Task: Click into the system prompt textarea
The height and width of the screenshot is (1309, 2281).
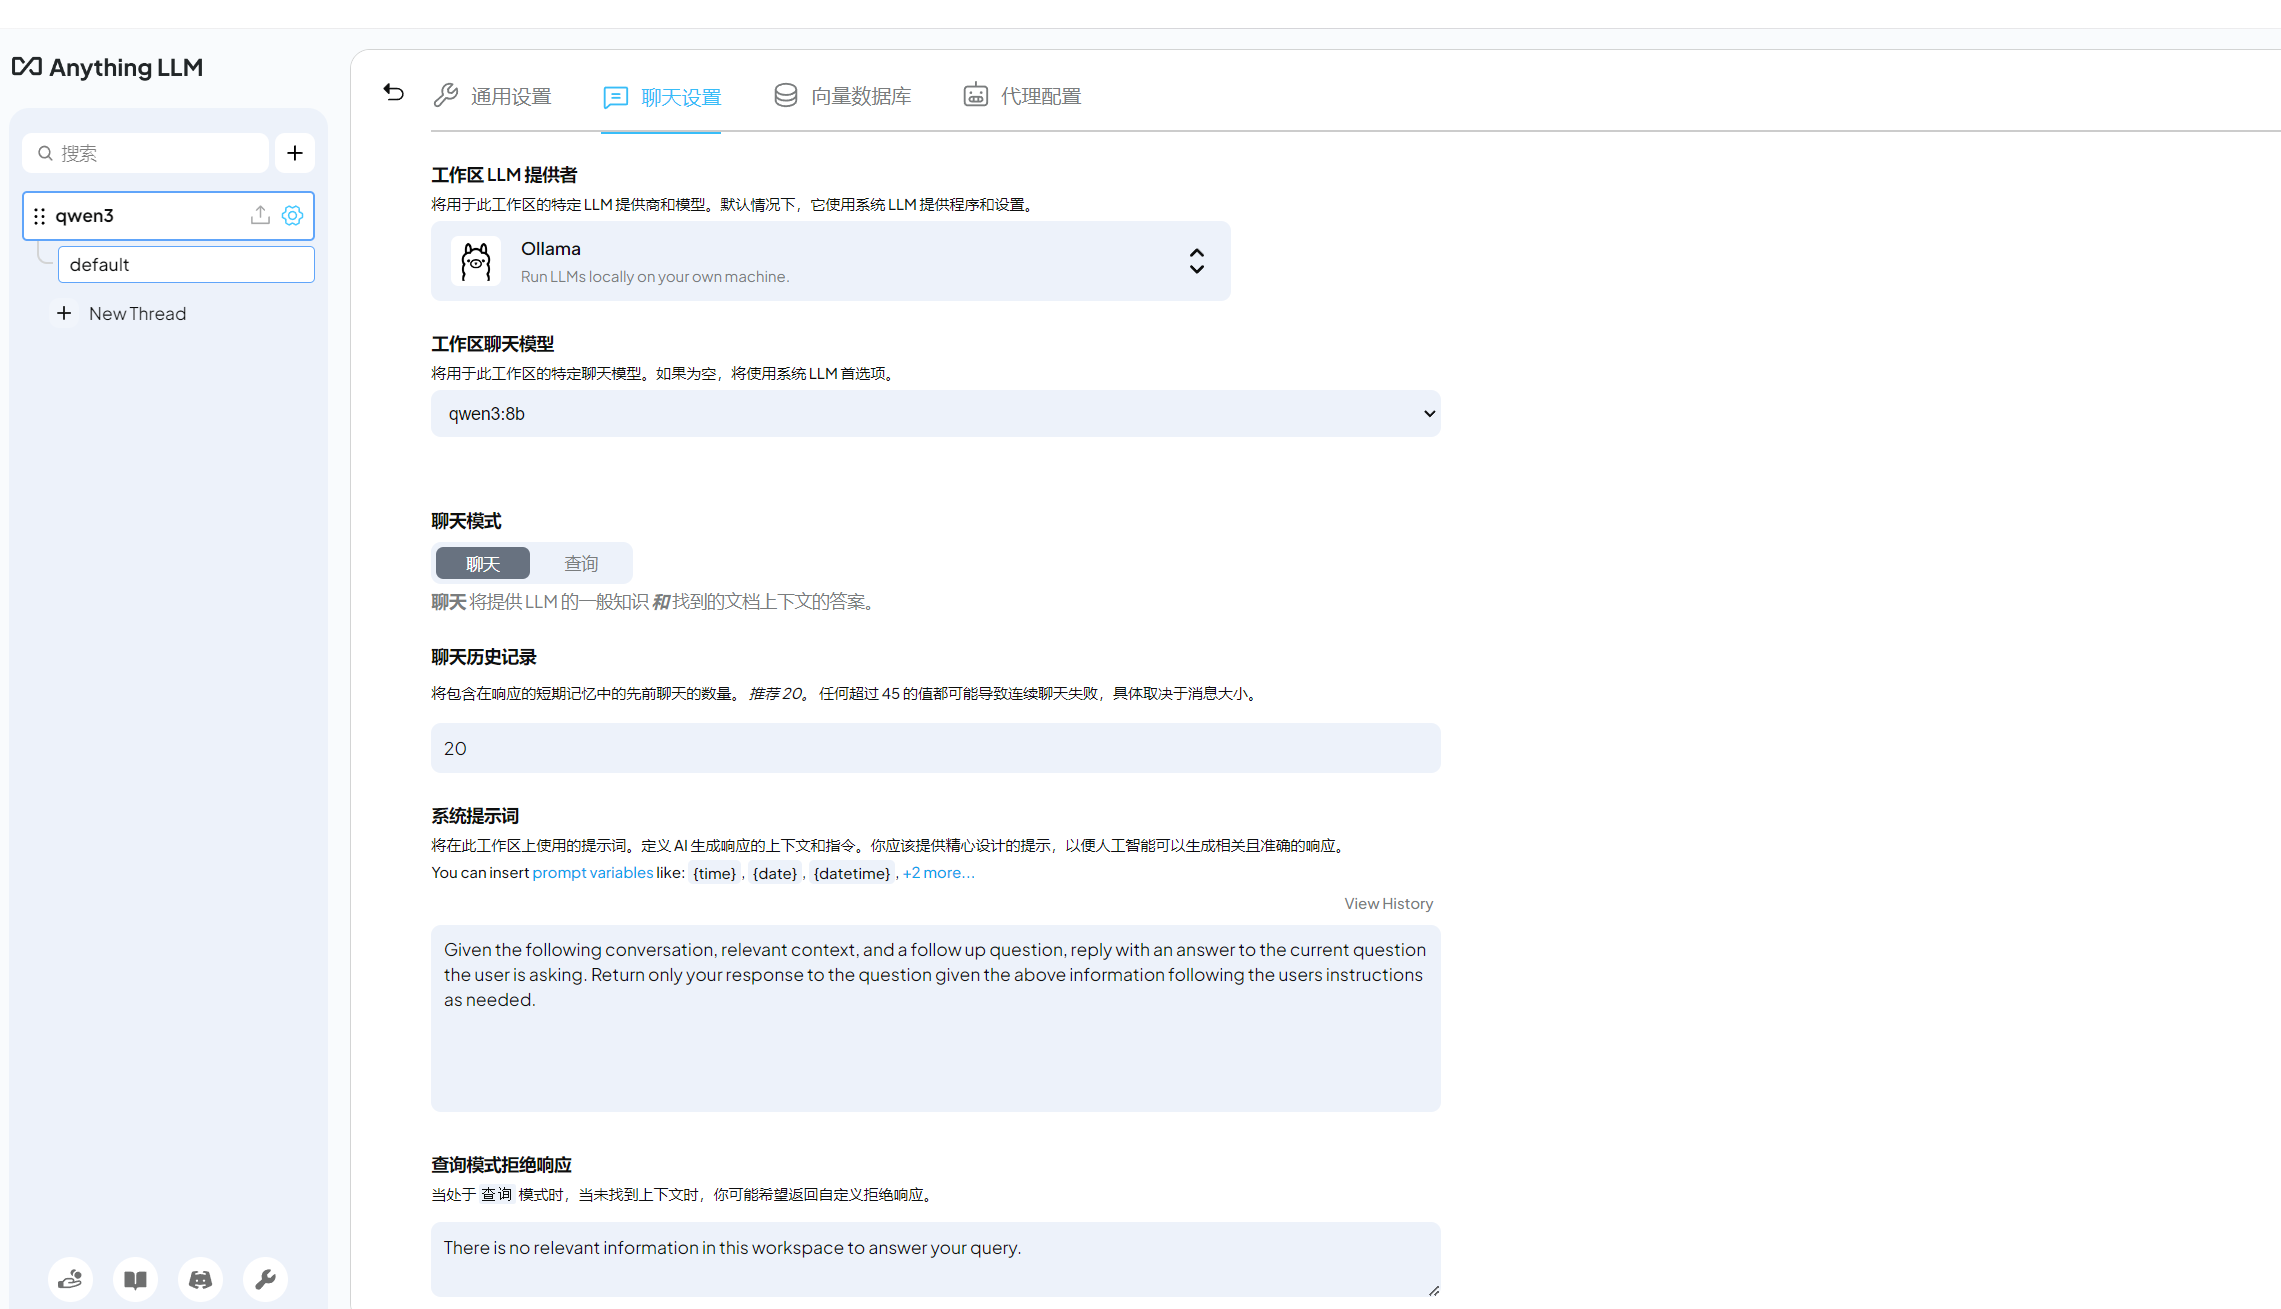Action: coord(936,1018)
